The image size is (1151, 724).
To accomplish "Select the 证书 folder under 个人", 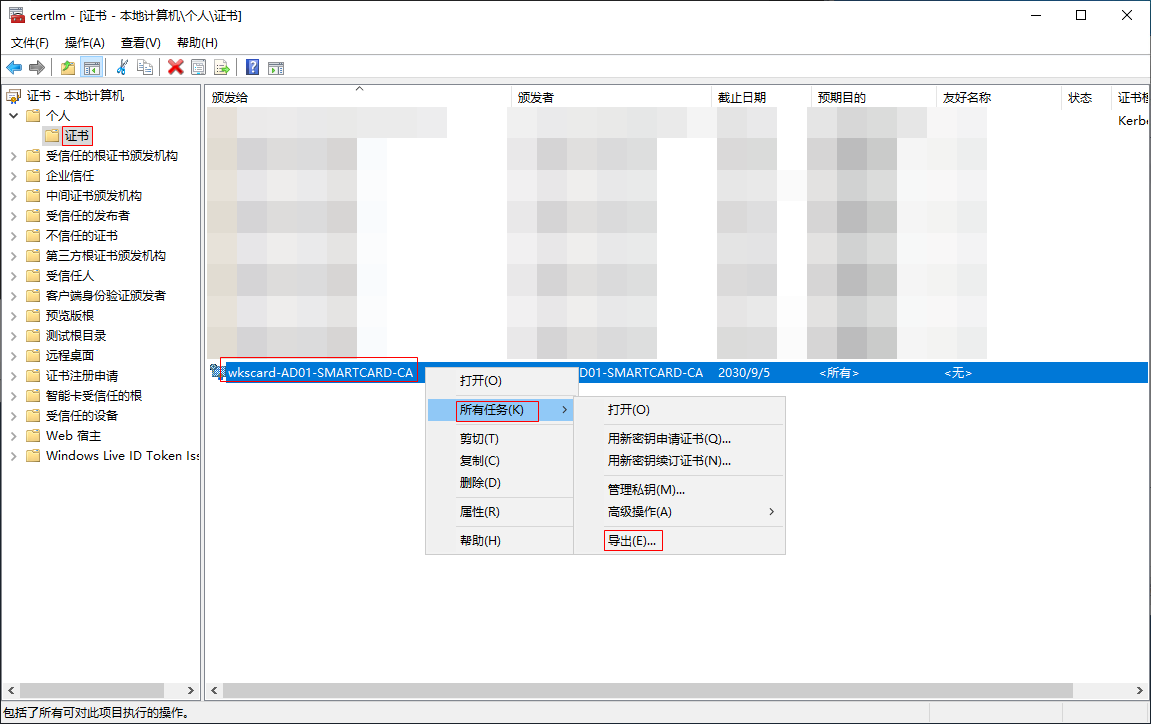I will coord(76,135).
